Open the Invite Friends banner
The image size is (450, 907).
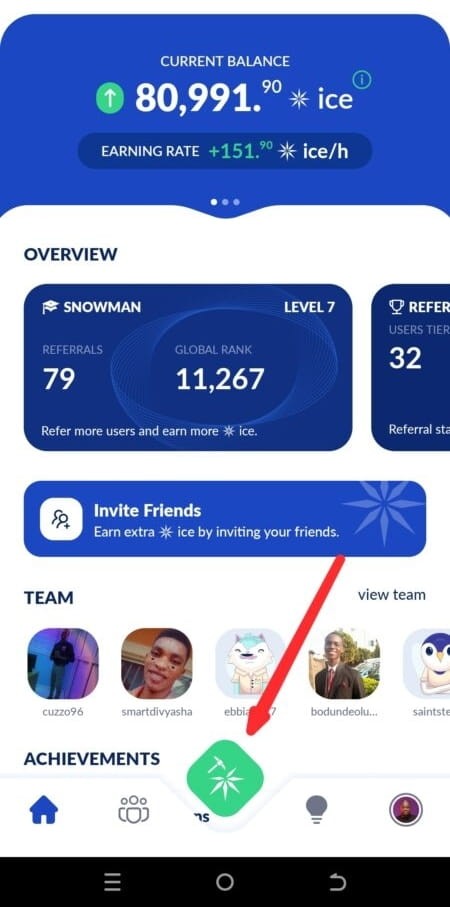click(225, 519)
